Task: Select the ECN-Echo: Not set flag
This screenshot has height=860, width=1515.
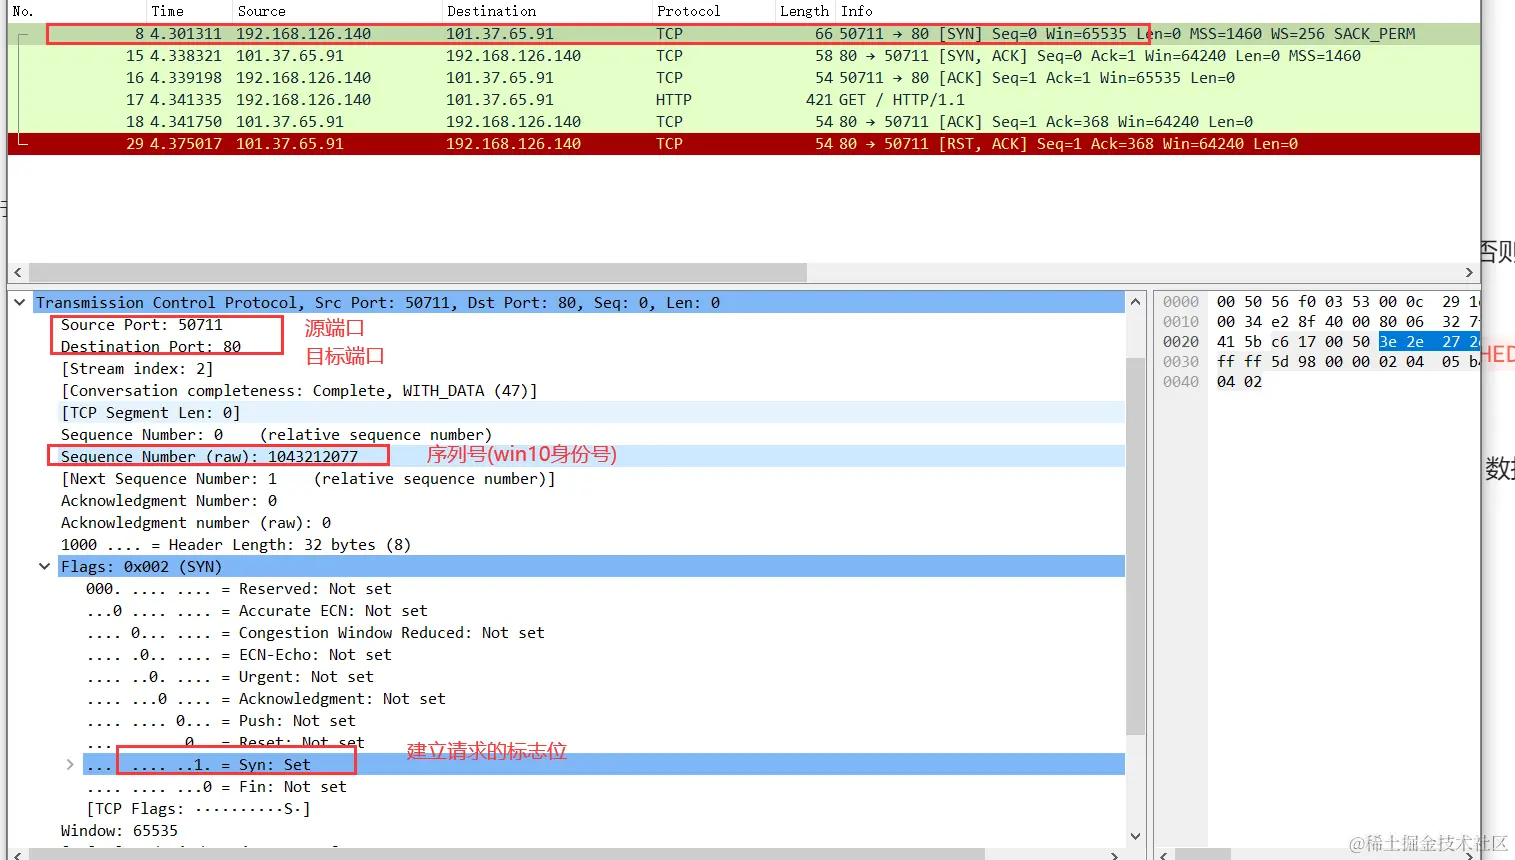Action: pyautogui.click(x=239, y=654)
